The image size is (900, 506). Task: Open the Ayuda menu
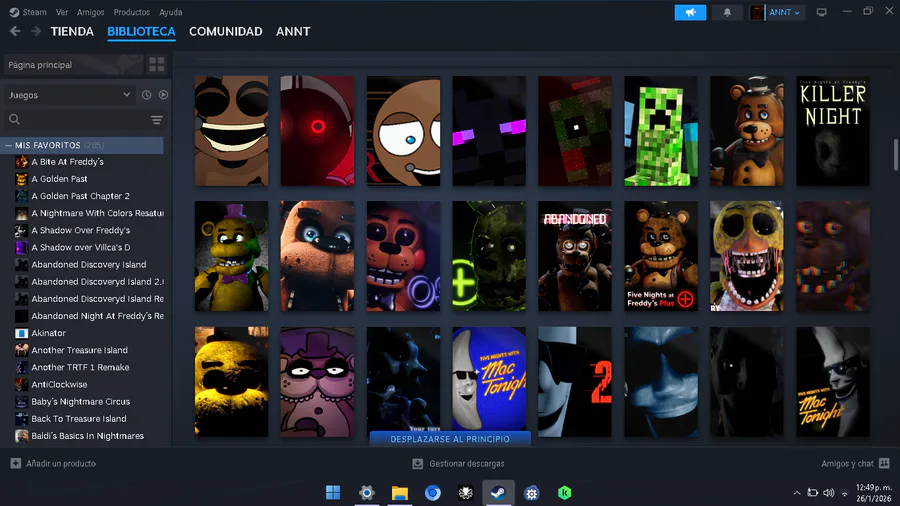170,12
